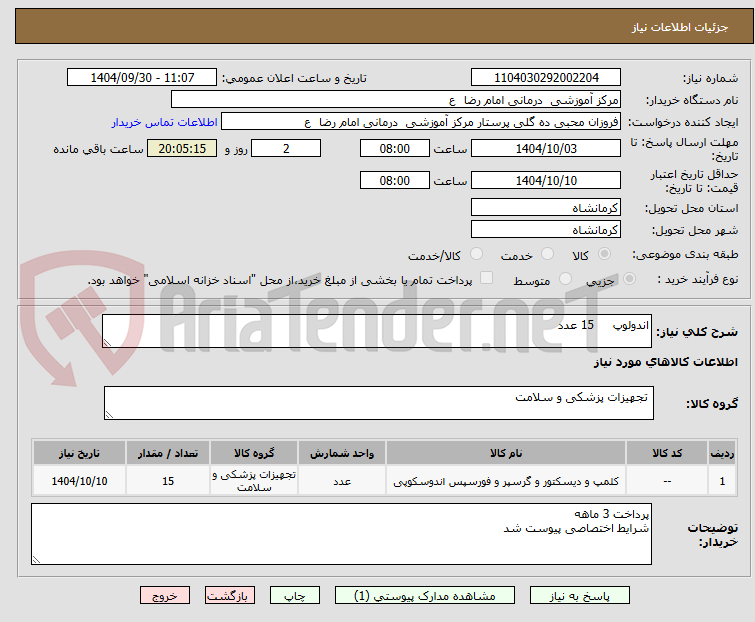This screenshot has height=622, width=755.
Task: Click the request creator field فروزان محبی
Action: (421, 122)
